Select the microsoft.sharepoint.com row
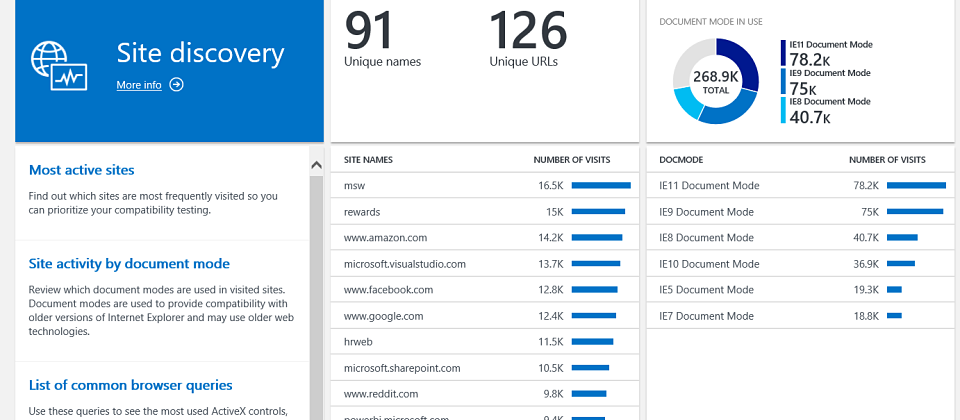 (x=484, y=368)
